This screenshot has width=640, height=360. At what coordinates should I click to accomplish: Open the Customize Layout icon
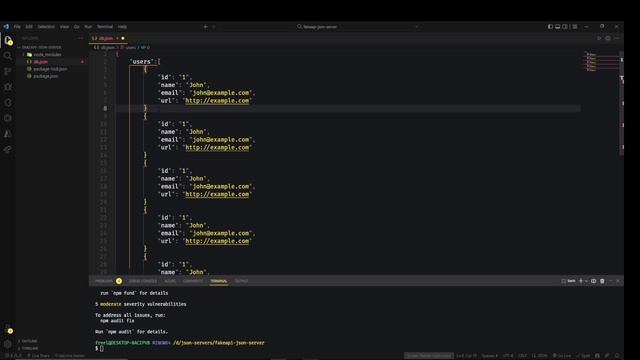575,27
